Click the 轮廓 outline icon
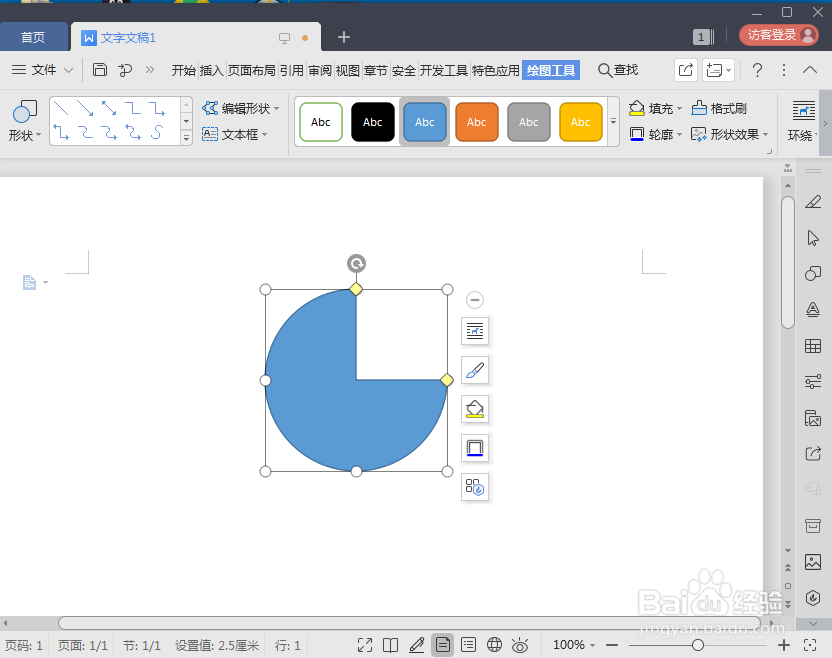This screenshot has height=658, width=832. point(636,134)
